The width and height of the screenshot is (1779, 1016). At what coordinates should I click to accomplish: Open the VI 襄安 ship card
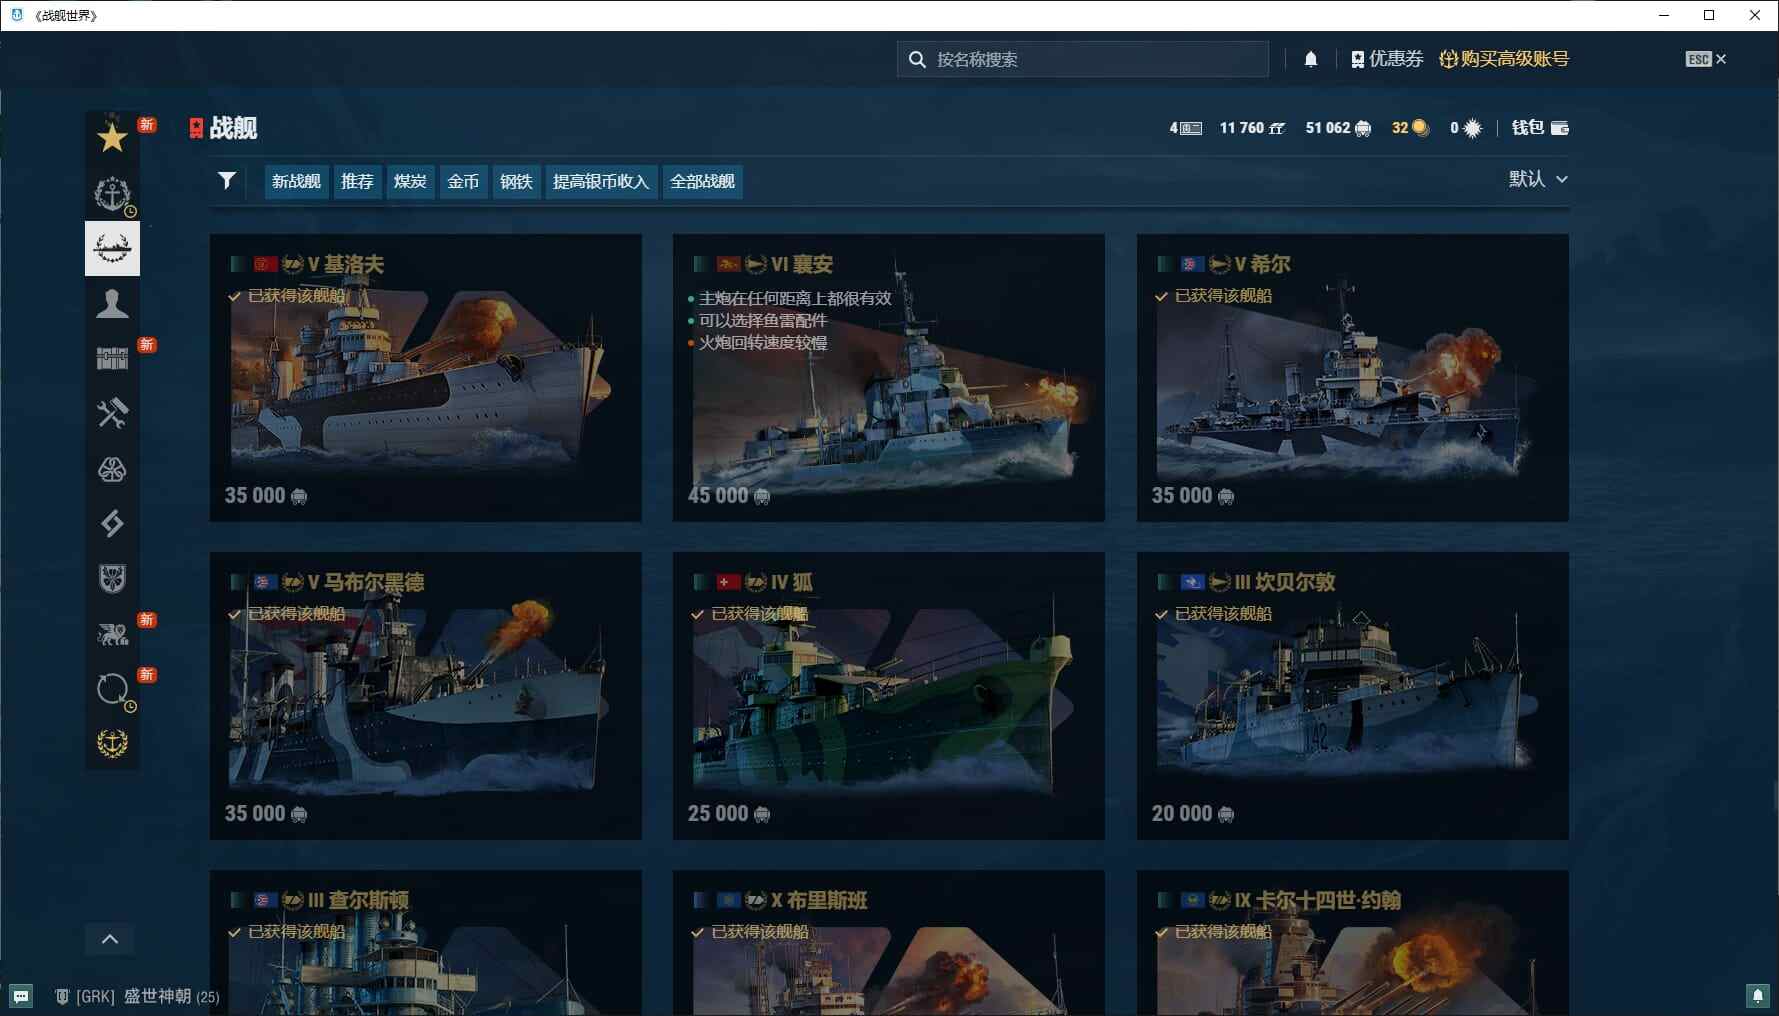point(888,378)
